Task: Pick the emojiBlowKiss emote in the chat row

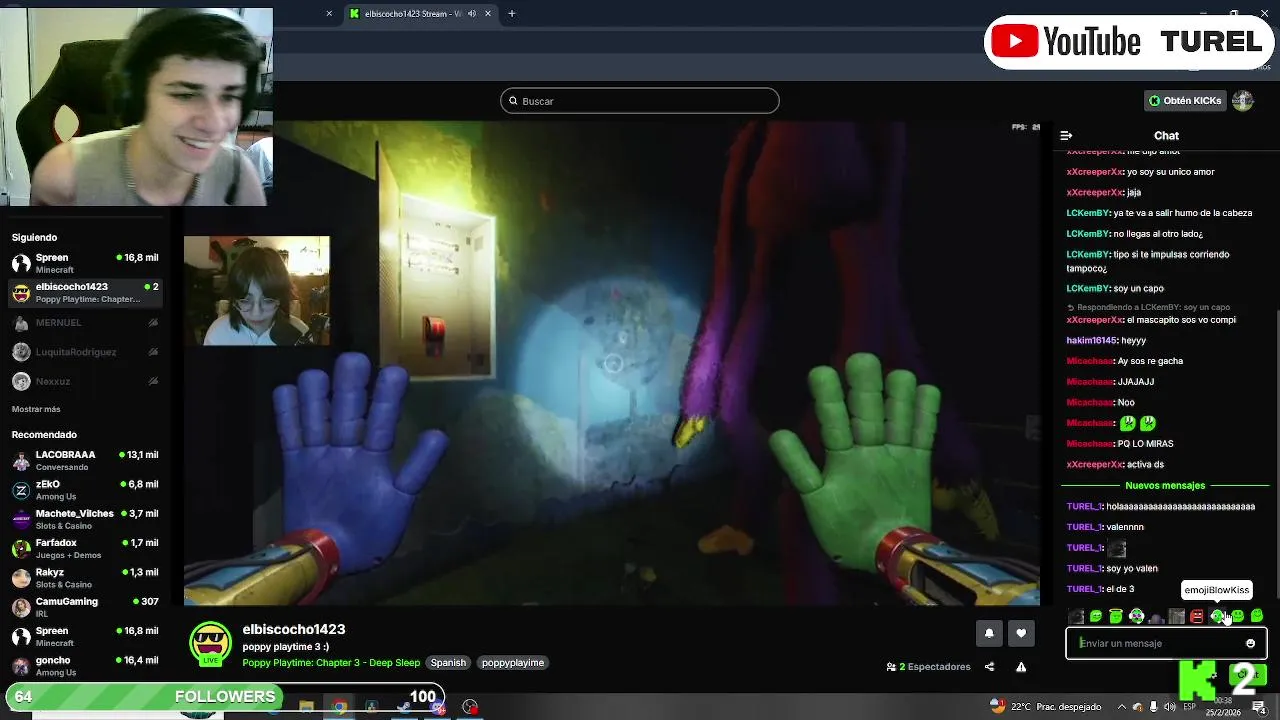Action: point(1217,616)
